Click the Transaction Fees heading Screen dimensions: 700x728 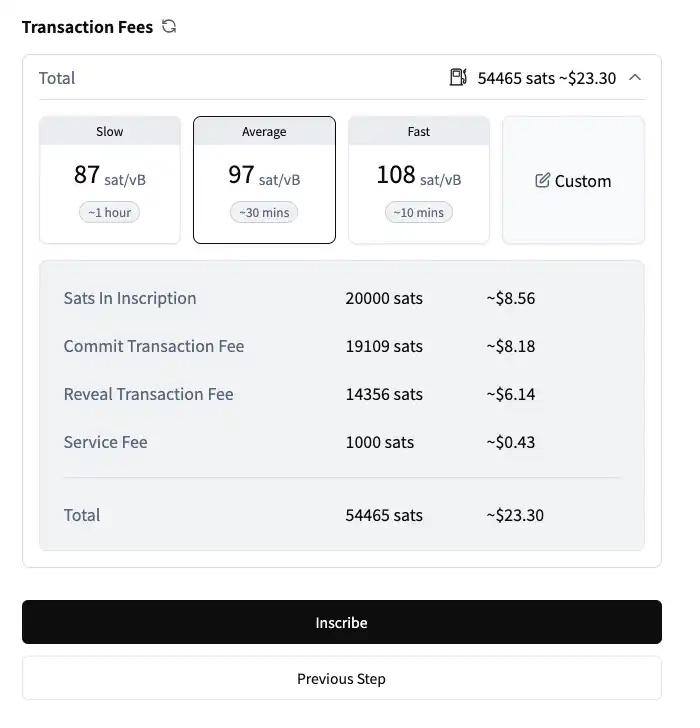[x=87, y=27]
